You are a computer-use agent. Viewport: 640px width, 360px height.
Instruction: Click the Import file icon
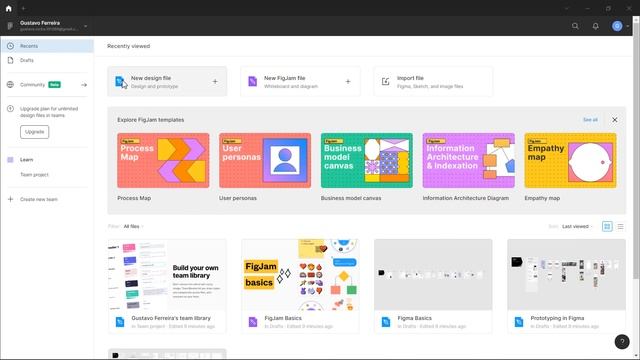[x=385, y=82]
